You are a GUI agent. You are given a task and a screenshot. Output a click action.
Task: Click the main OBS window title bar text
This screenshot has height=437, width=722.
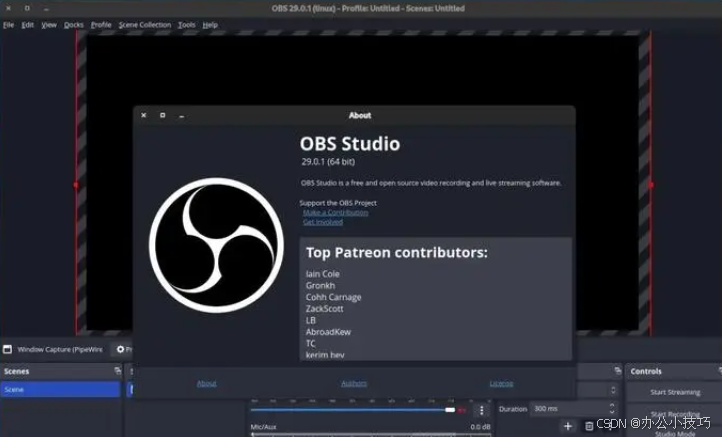pyautogui.click(x=368, y=8)
